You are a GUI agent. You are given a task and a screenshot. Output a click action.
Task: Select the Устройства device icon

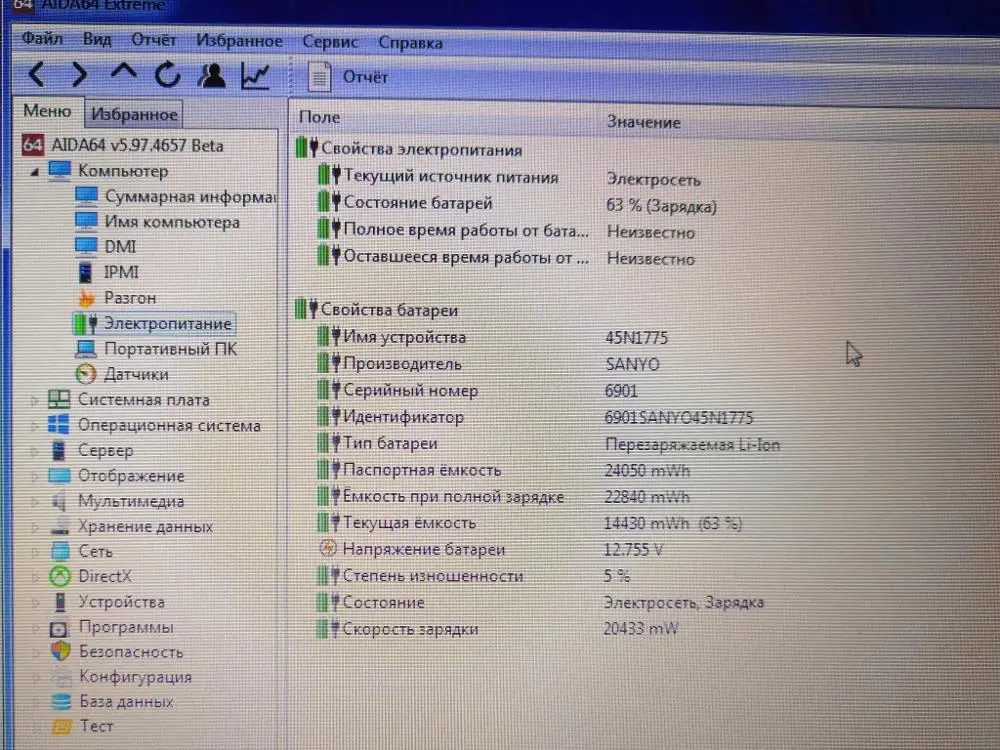(x=60, y=602)
